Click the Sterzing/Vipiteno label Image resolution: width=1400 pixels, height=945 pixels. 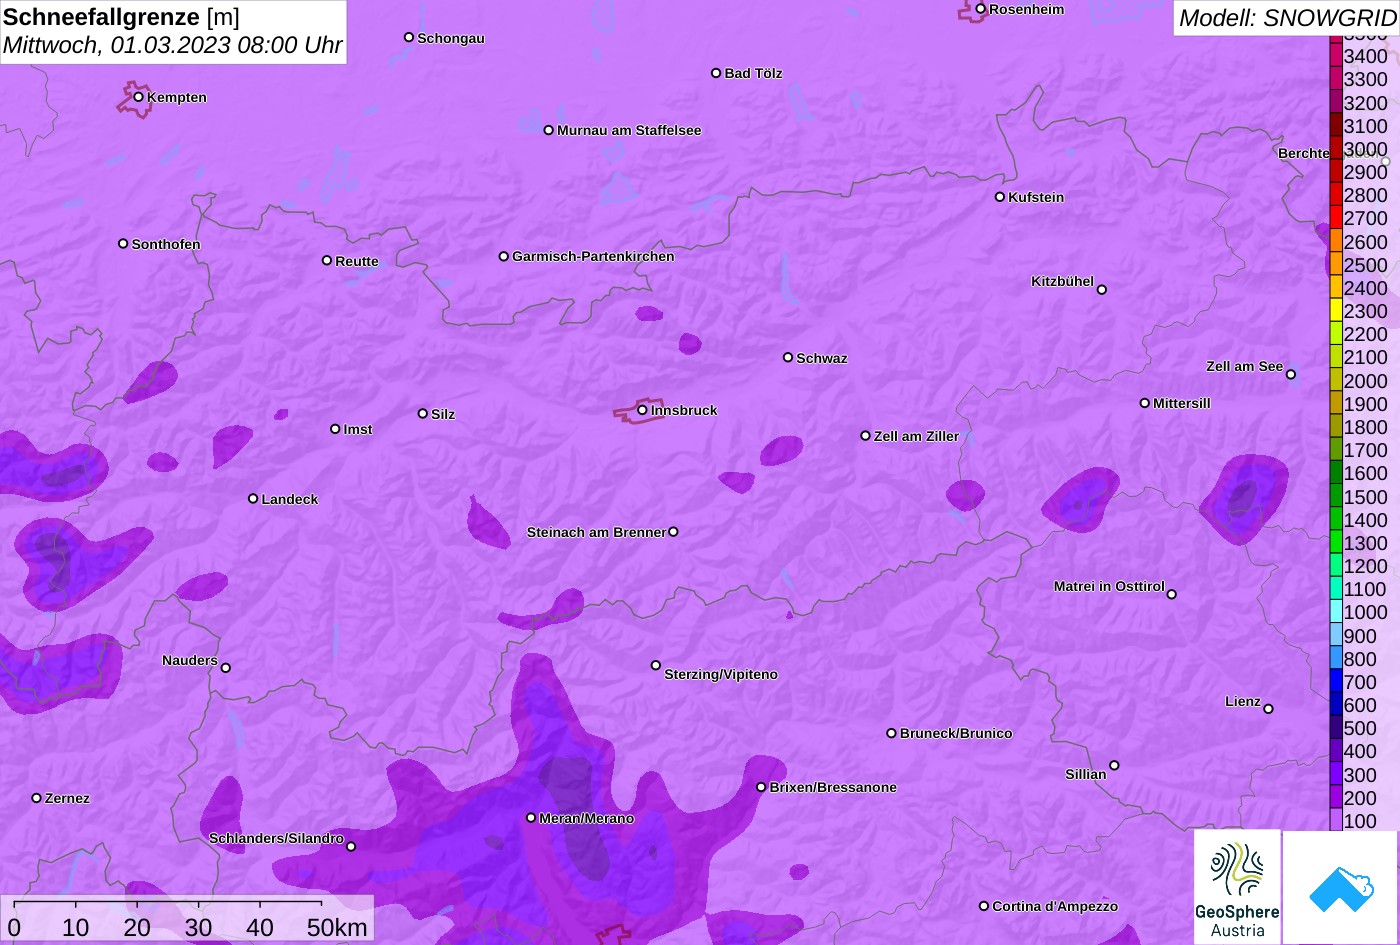click(721, 674)
